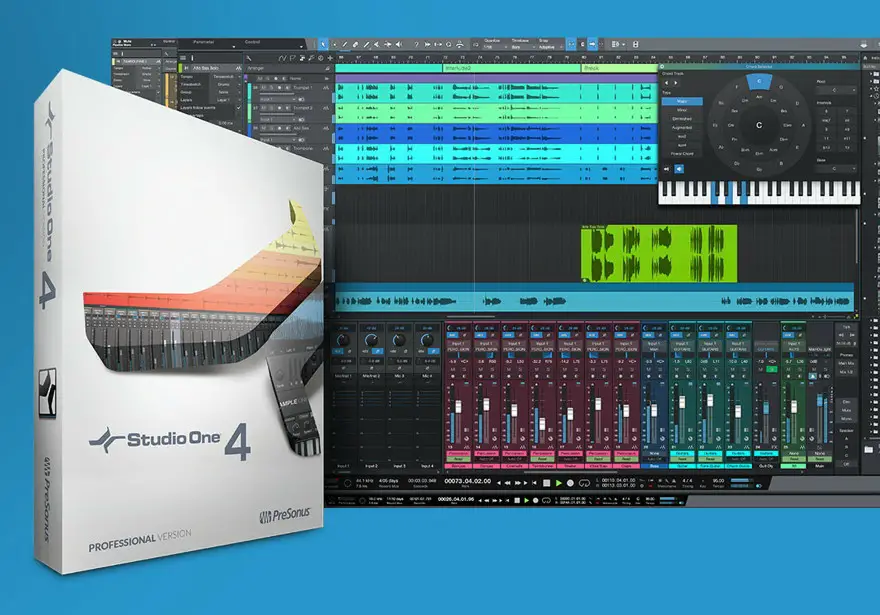Enable input monitor on Alto Sax track
The image size is (880, 615).
[287, 128]
